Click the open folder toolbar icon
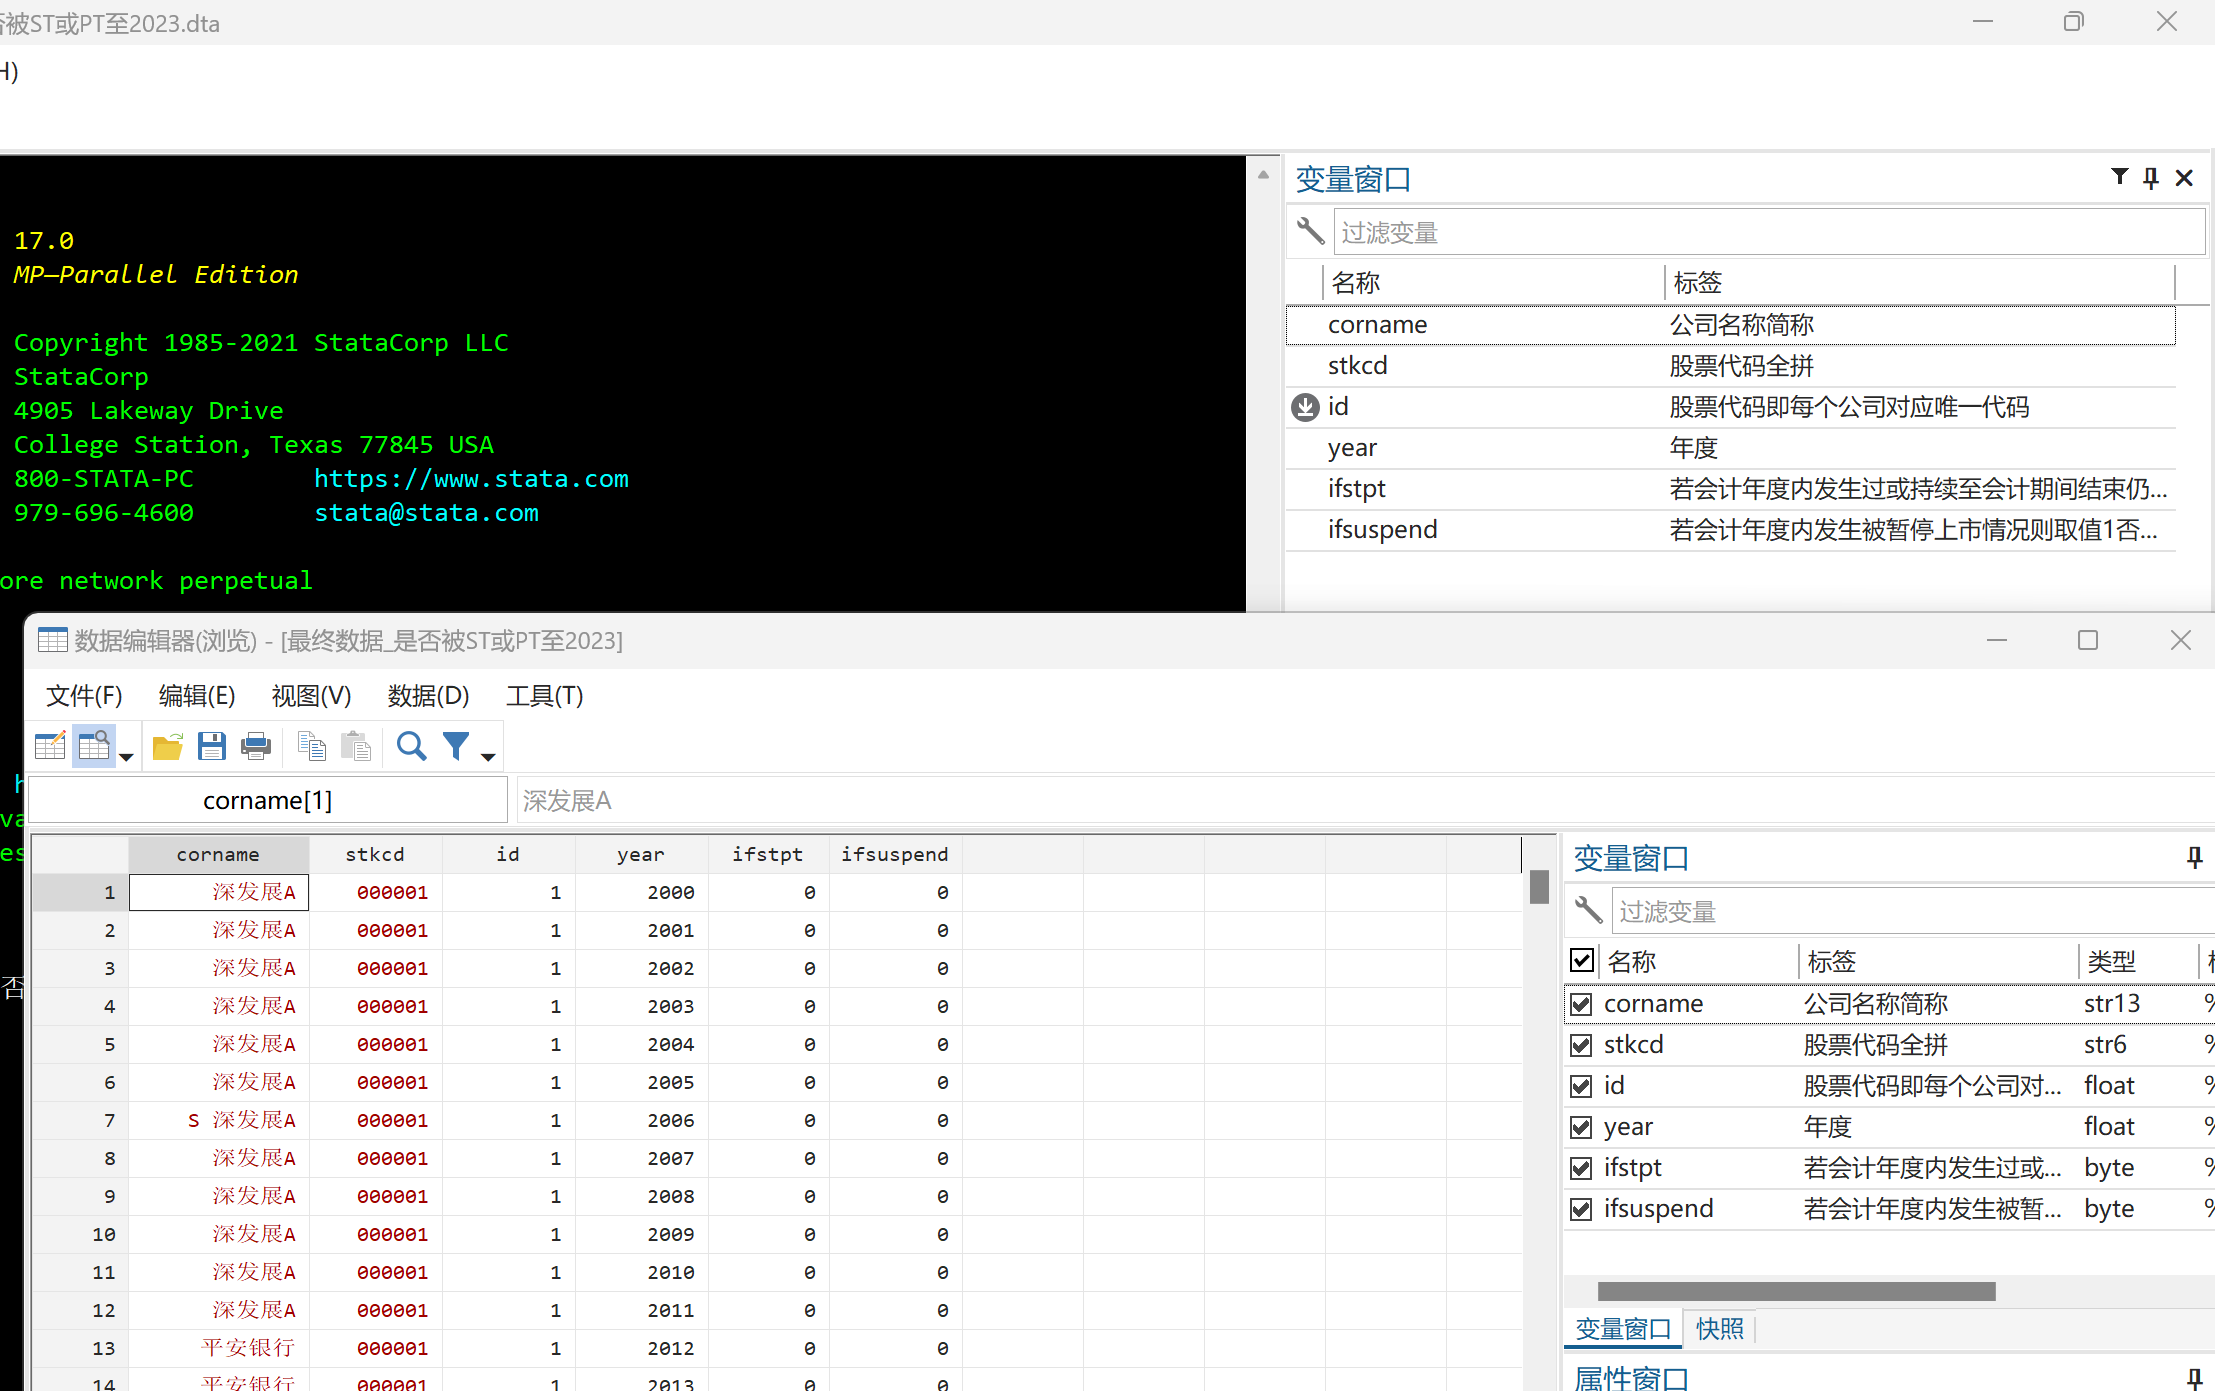 coord(167,746)
